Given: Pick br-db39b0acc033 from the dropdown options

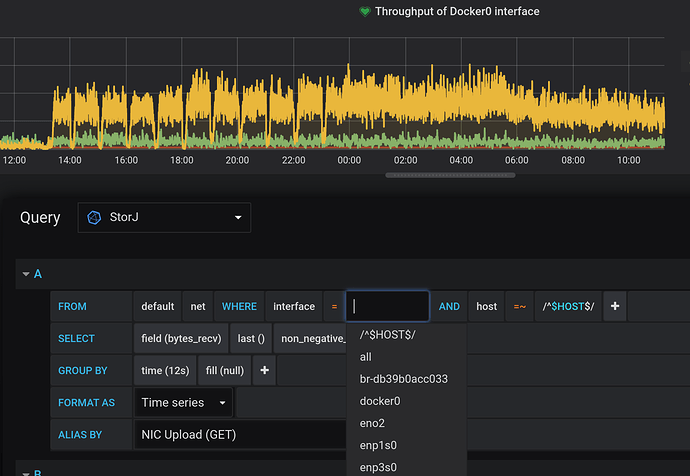Looking at the screenshot, I should click(x=404, y=379).
